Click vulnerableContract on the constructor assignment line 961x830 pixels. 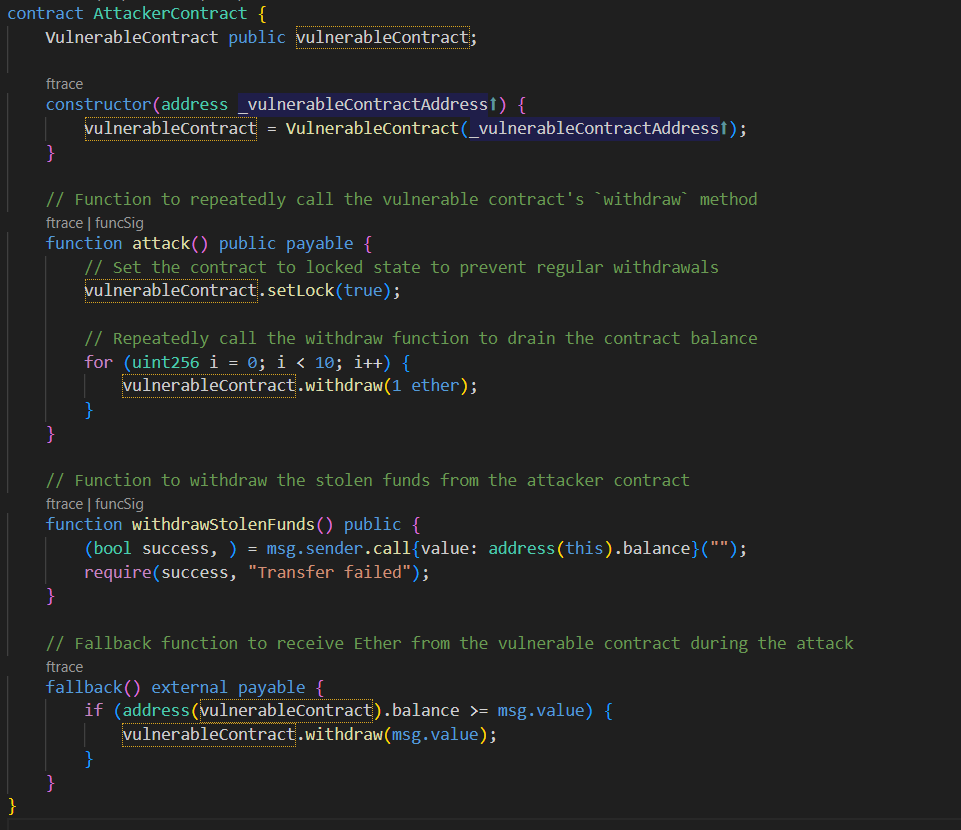pos(170,129)
